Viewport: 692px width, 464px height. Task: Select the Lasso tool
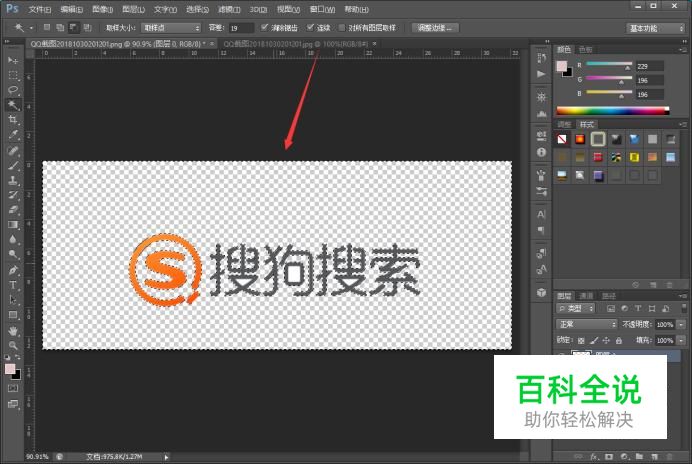click(x=13, y=90)
